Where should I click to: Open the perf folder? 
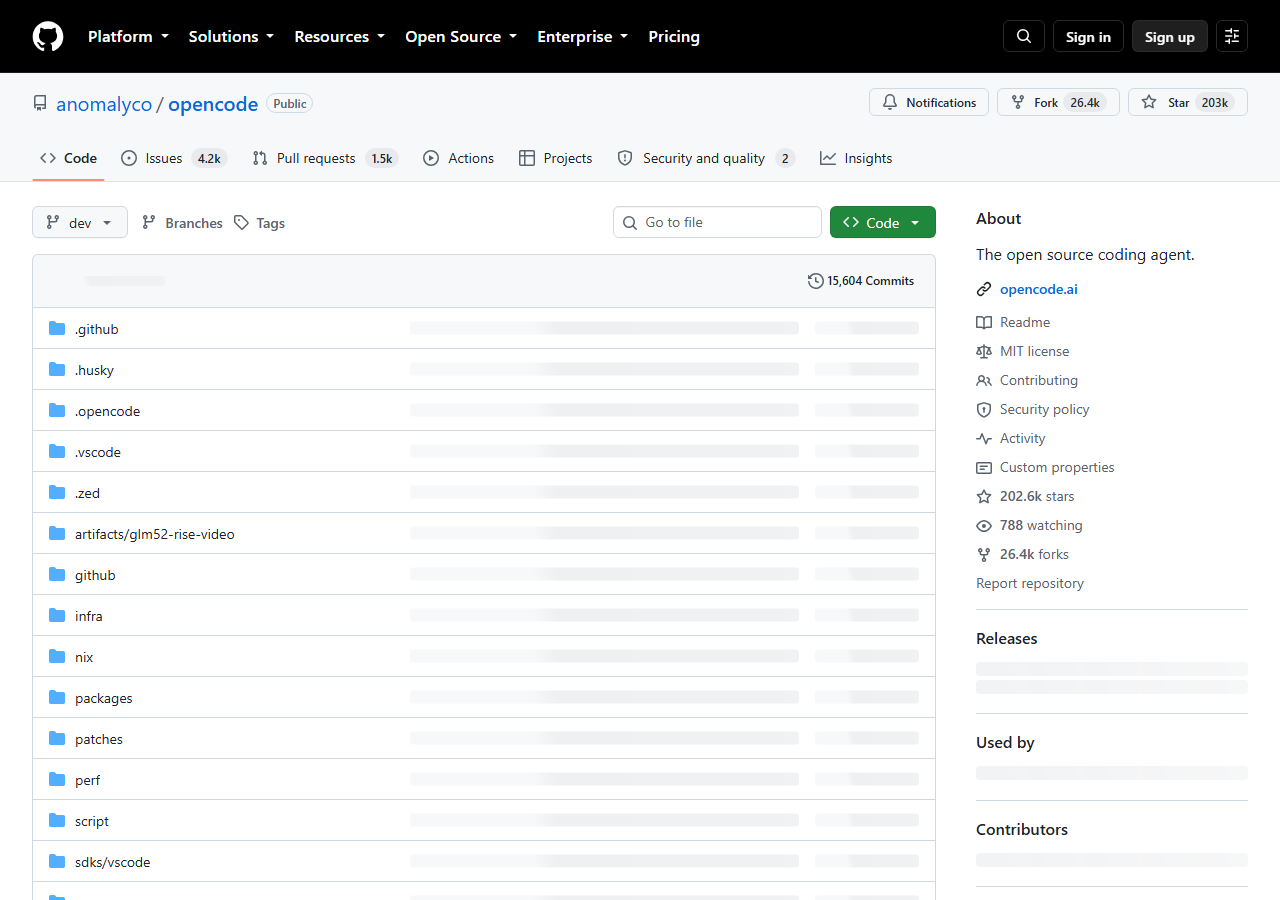pyautogui.click(x=88, y=780)
